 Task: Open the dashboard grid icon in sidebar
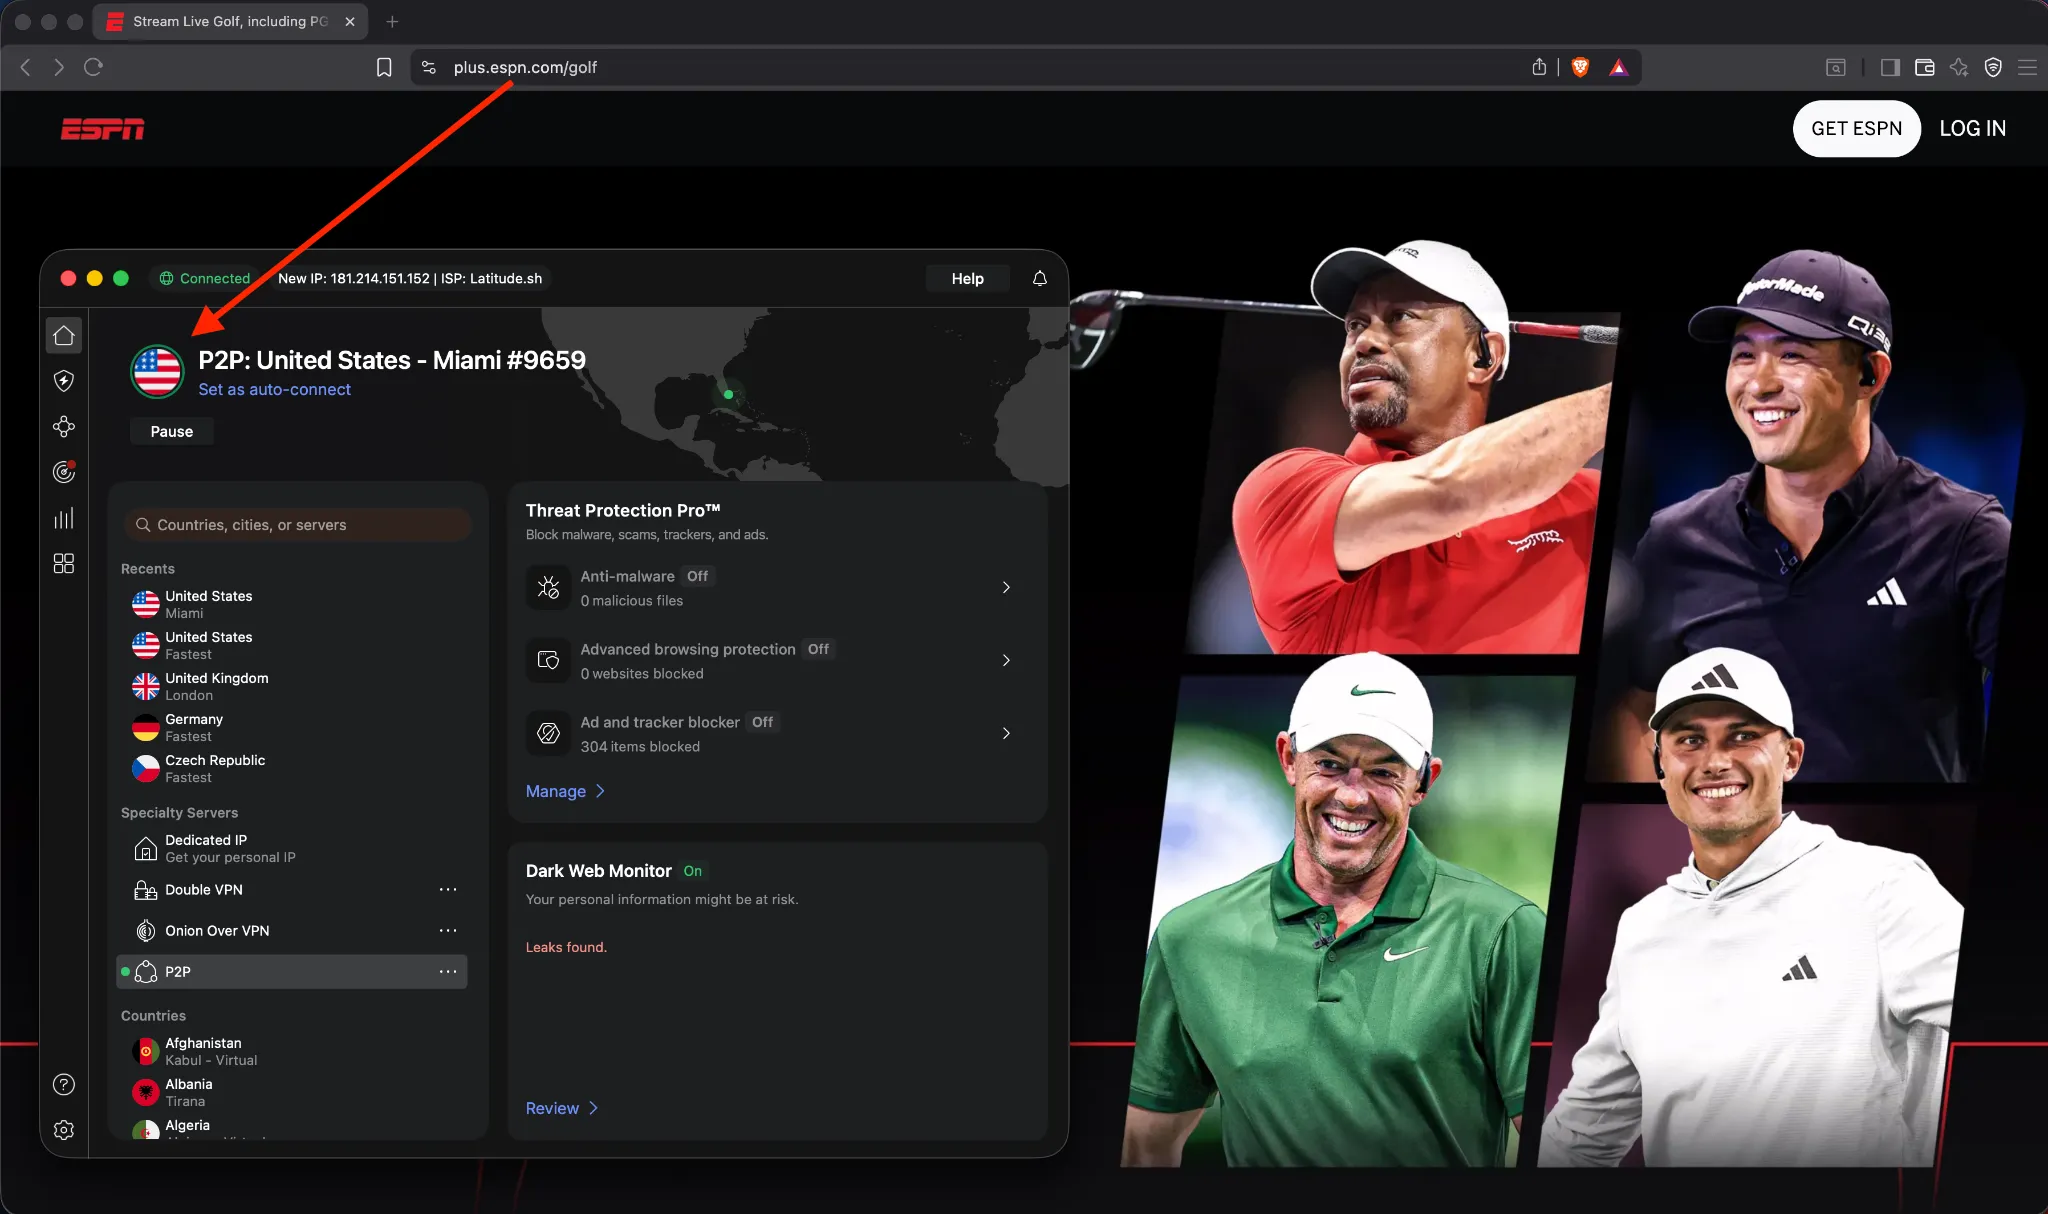64,563
